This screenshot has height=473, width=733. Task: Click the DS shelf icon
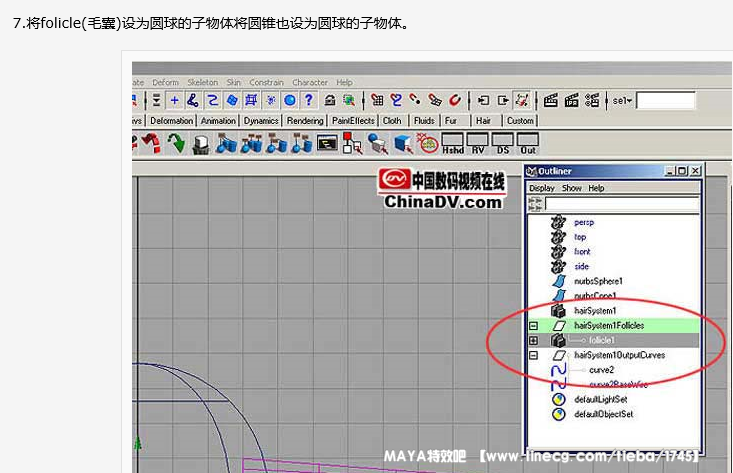point(503,144)
